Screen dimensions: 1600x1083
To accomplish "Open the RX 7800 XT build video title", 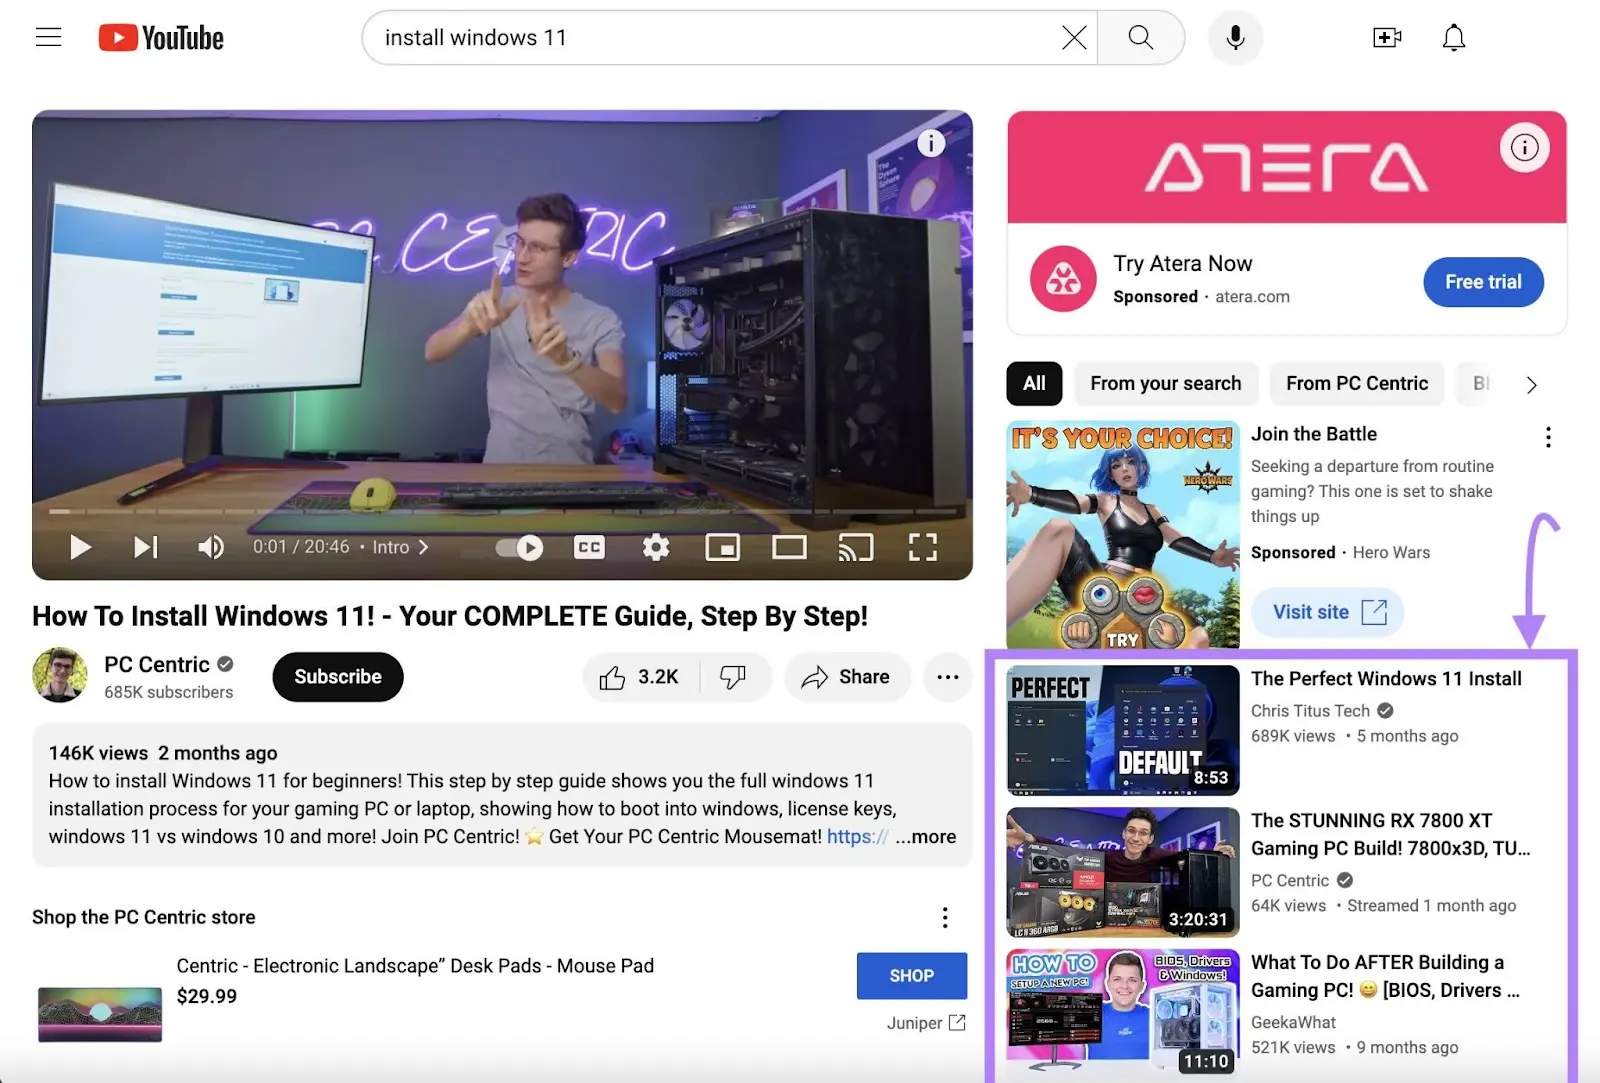I will [x=1390, y=835].
